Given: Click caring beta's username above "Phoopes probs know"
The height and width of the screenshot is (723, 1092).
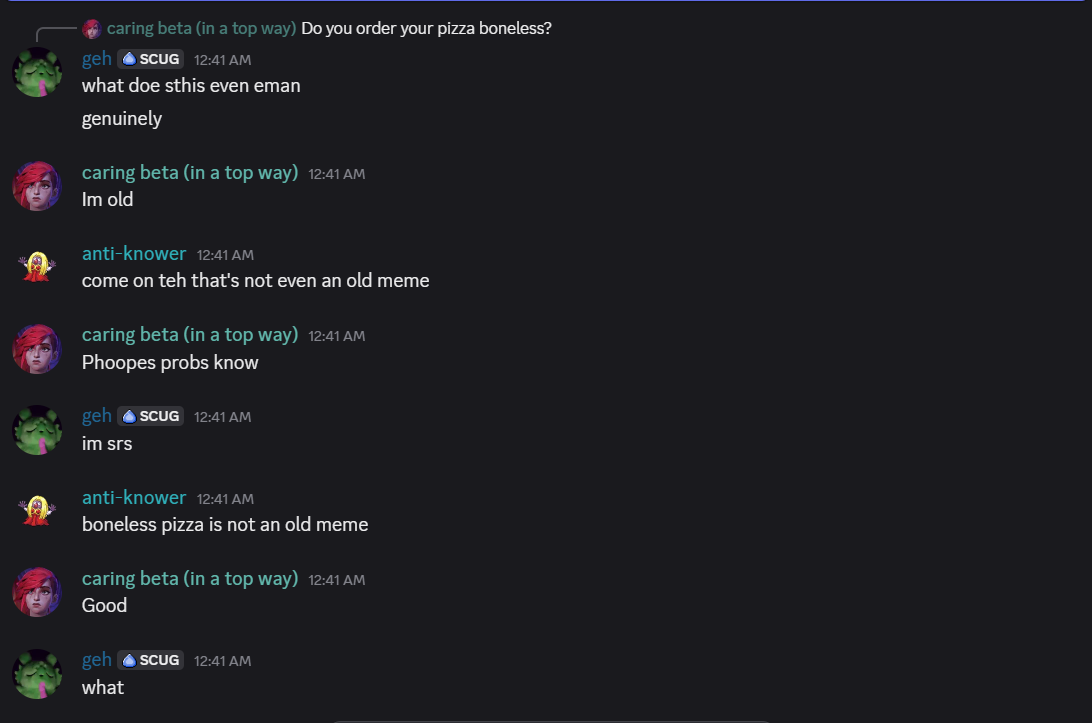Looking at the screenshot, I should [x=190, y=335].
